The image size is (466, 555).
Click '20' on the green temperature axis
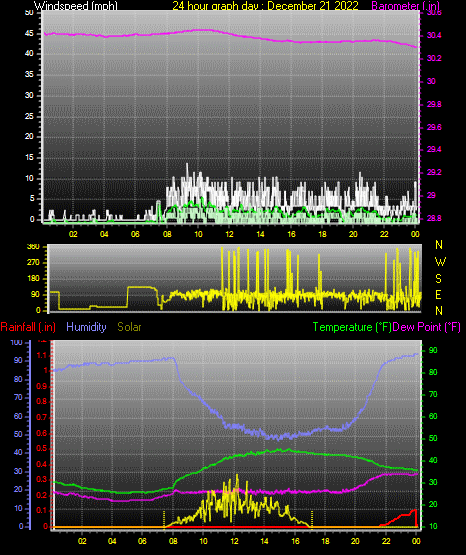pos(433,504)
